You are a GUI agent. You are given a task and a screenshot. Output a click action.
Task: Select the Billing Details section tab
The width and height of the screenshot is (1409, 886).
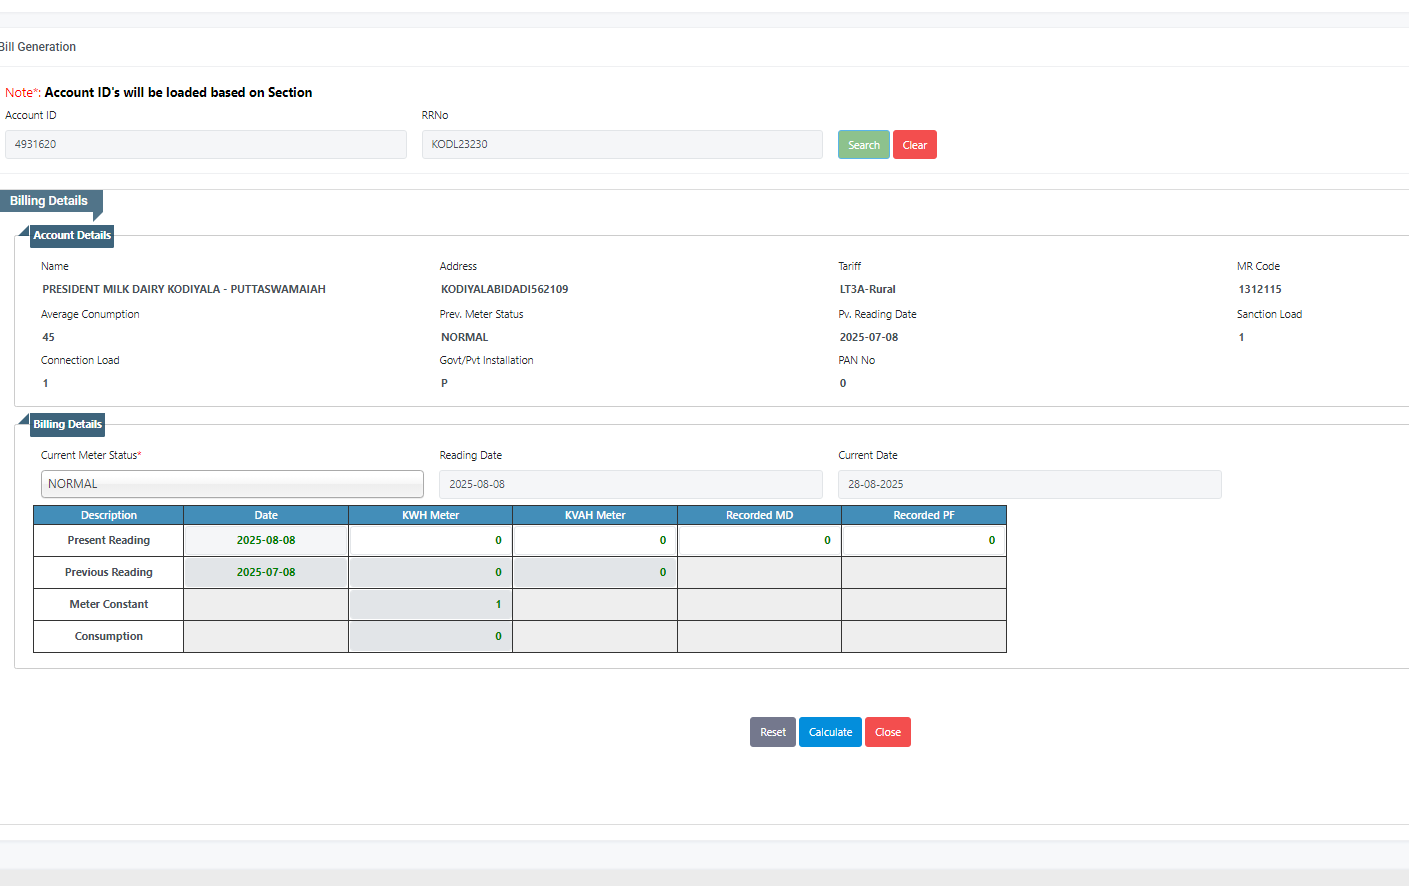(x=49, y=201)
